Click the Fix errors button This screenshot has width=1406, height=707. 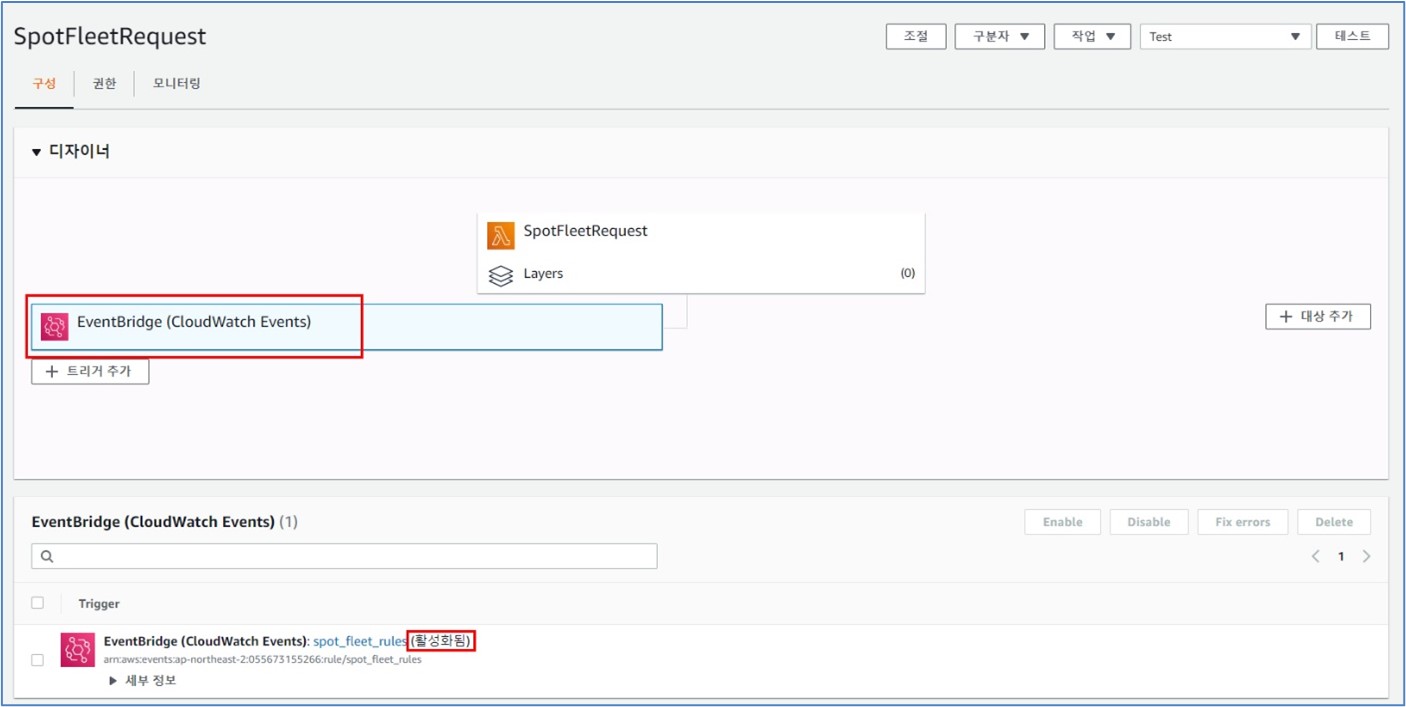click(1243, 522)
